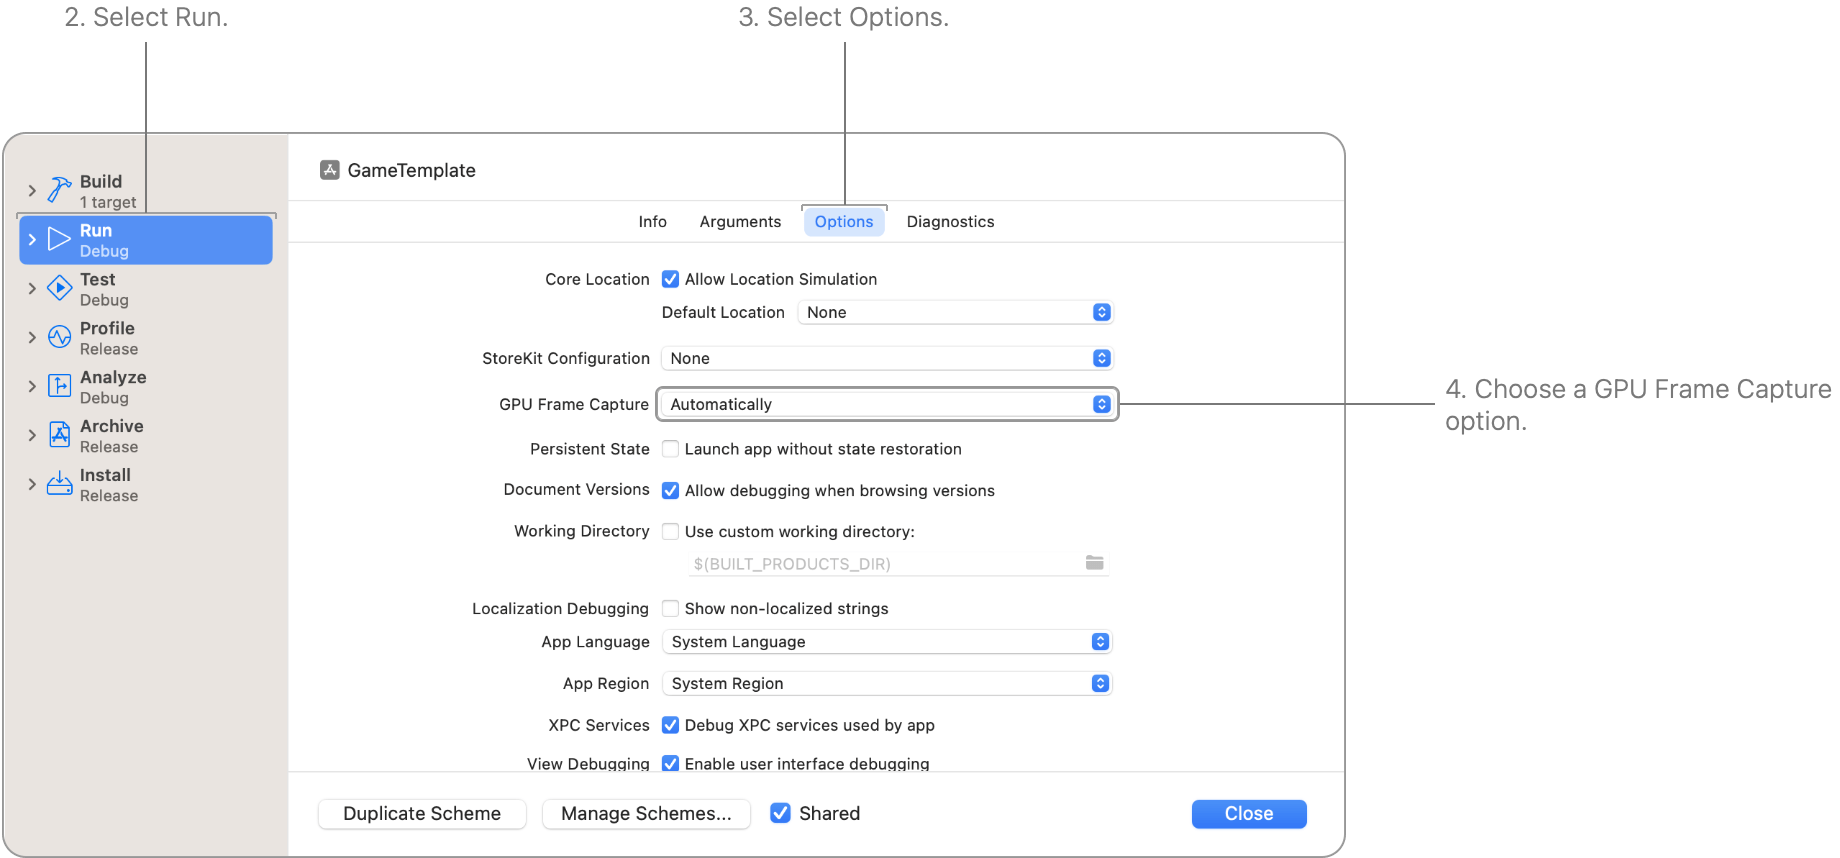Click the Duplicate Scheme button
Screen dimensions: 1840x858
421,813
